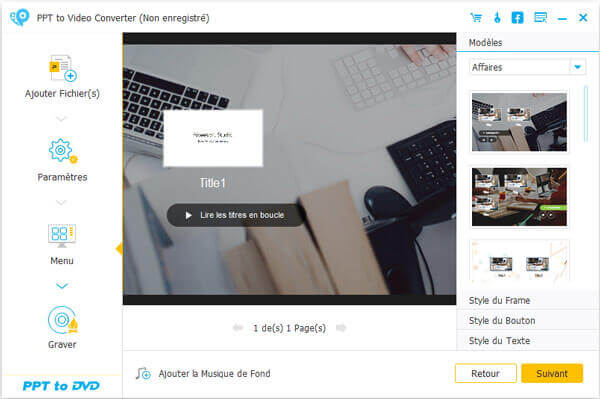Click 'Ajouter la Musique de Fond' link

pyautogui.click(x=214, y=373)
